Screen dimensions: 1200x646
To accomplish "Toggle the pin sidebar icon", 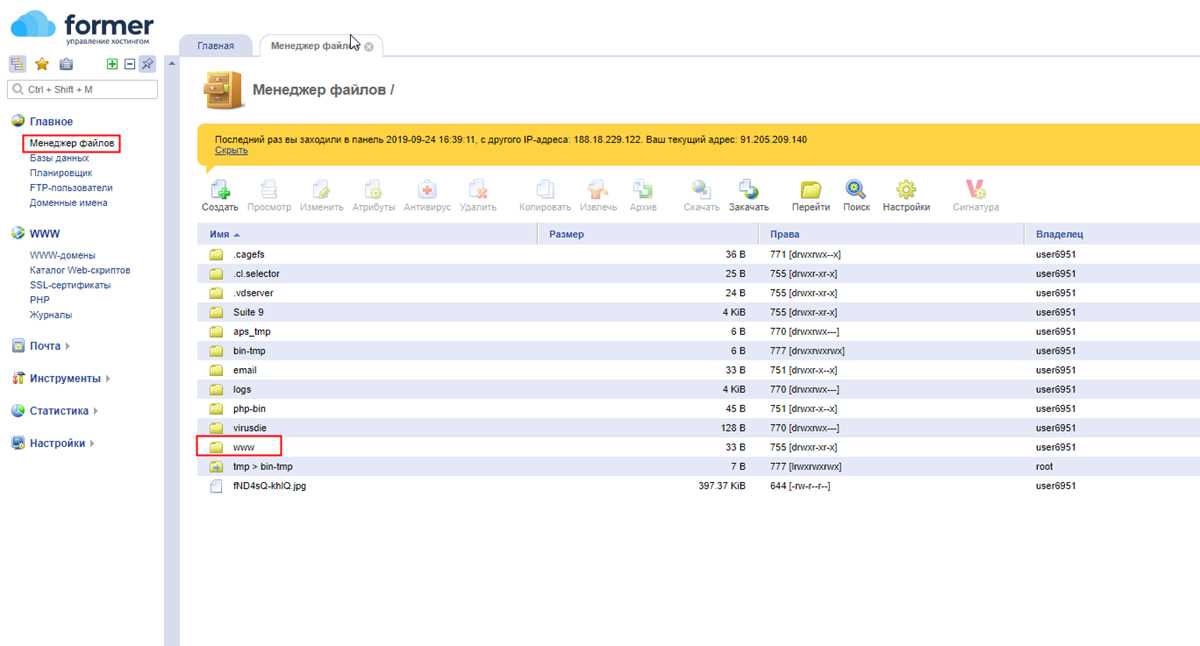I will pyautogui.click(x=147, y=64).
